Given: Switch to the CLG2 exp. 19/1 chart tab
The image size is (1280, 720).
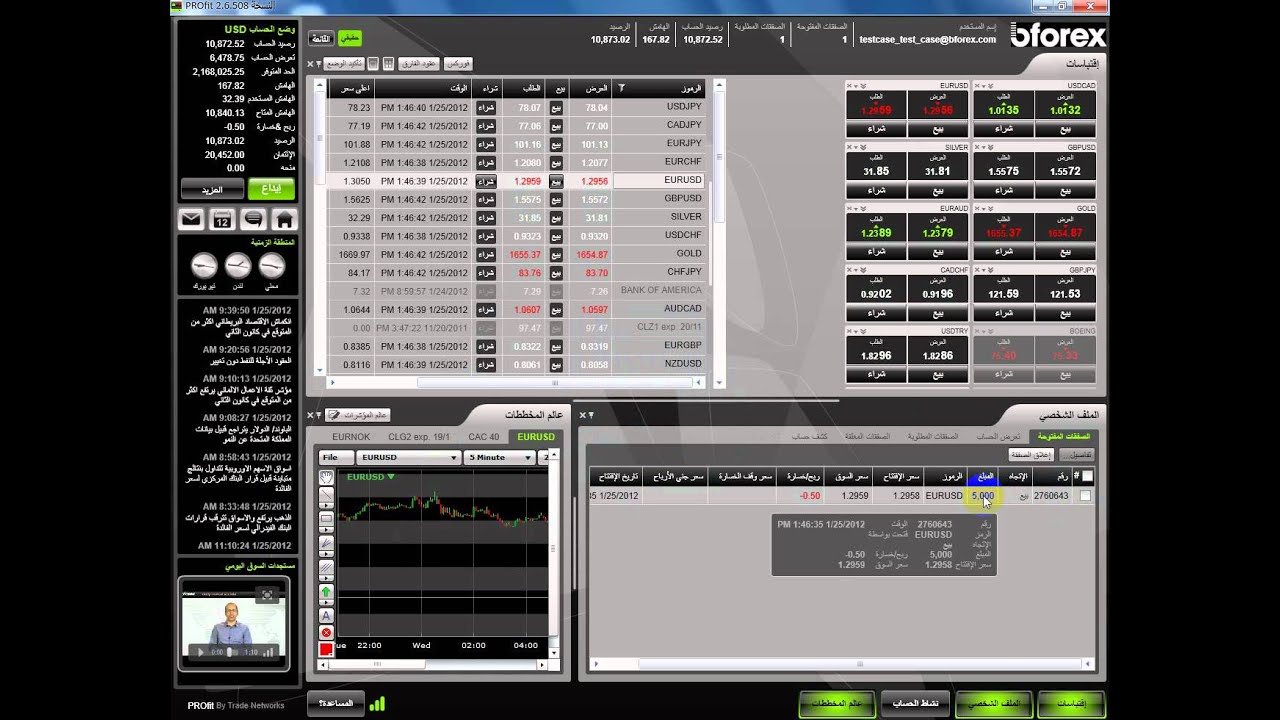Looking at the screenshot, I should 420,437.
